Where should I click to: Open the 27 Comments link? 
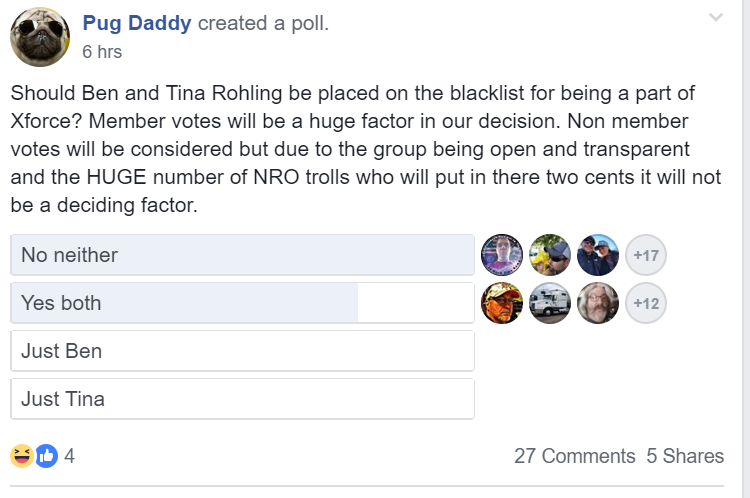[x=574, y=456]
